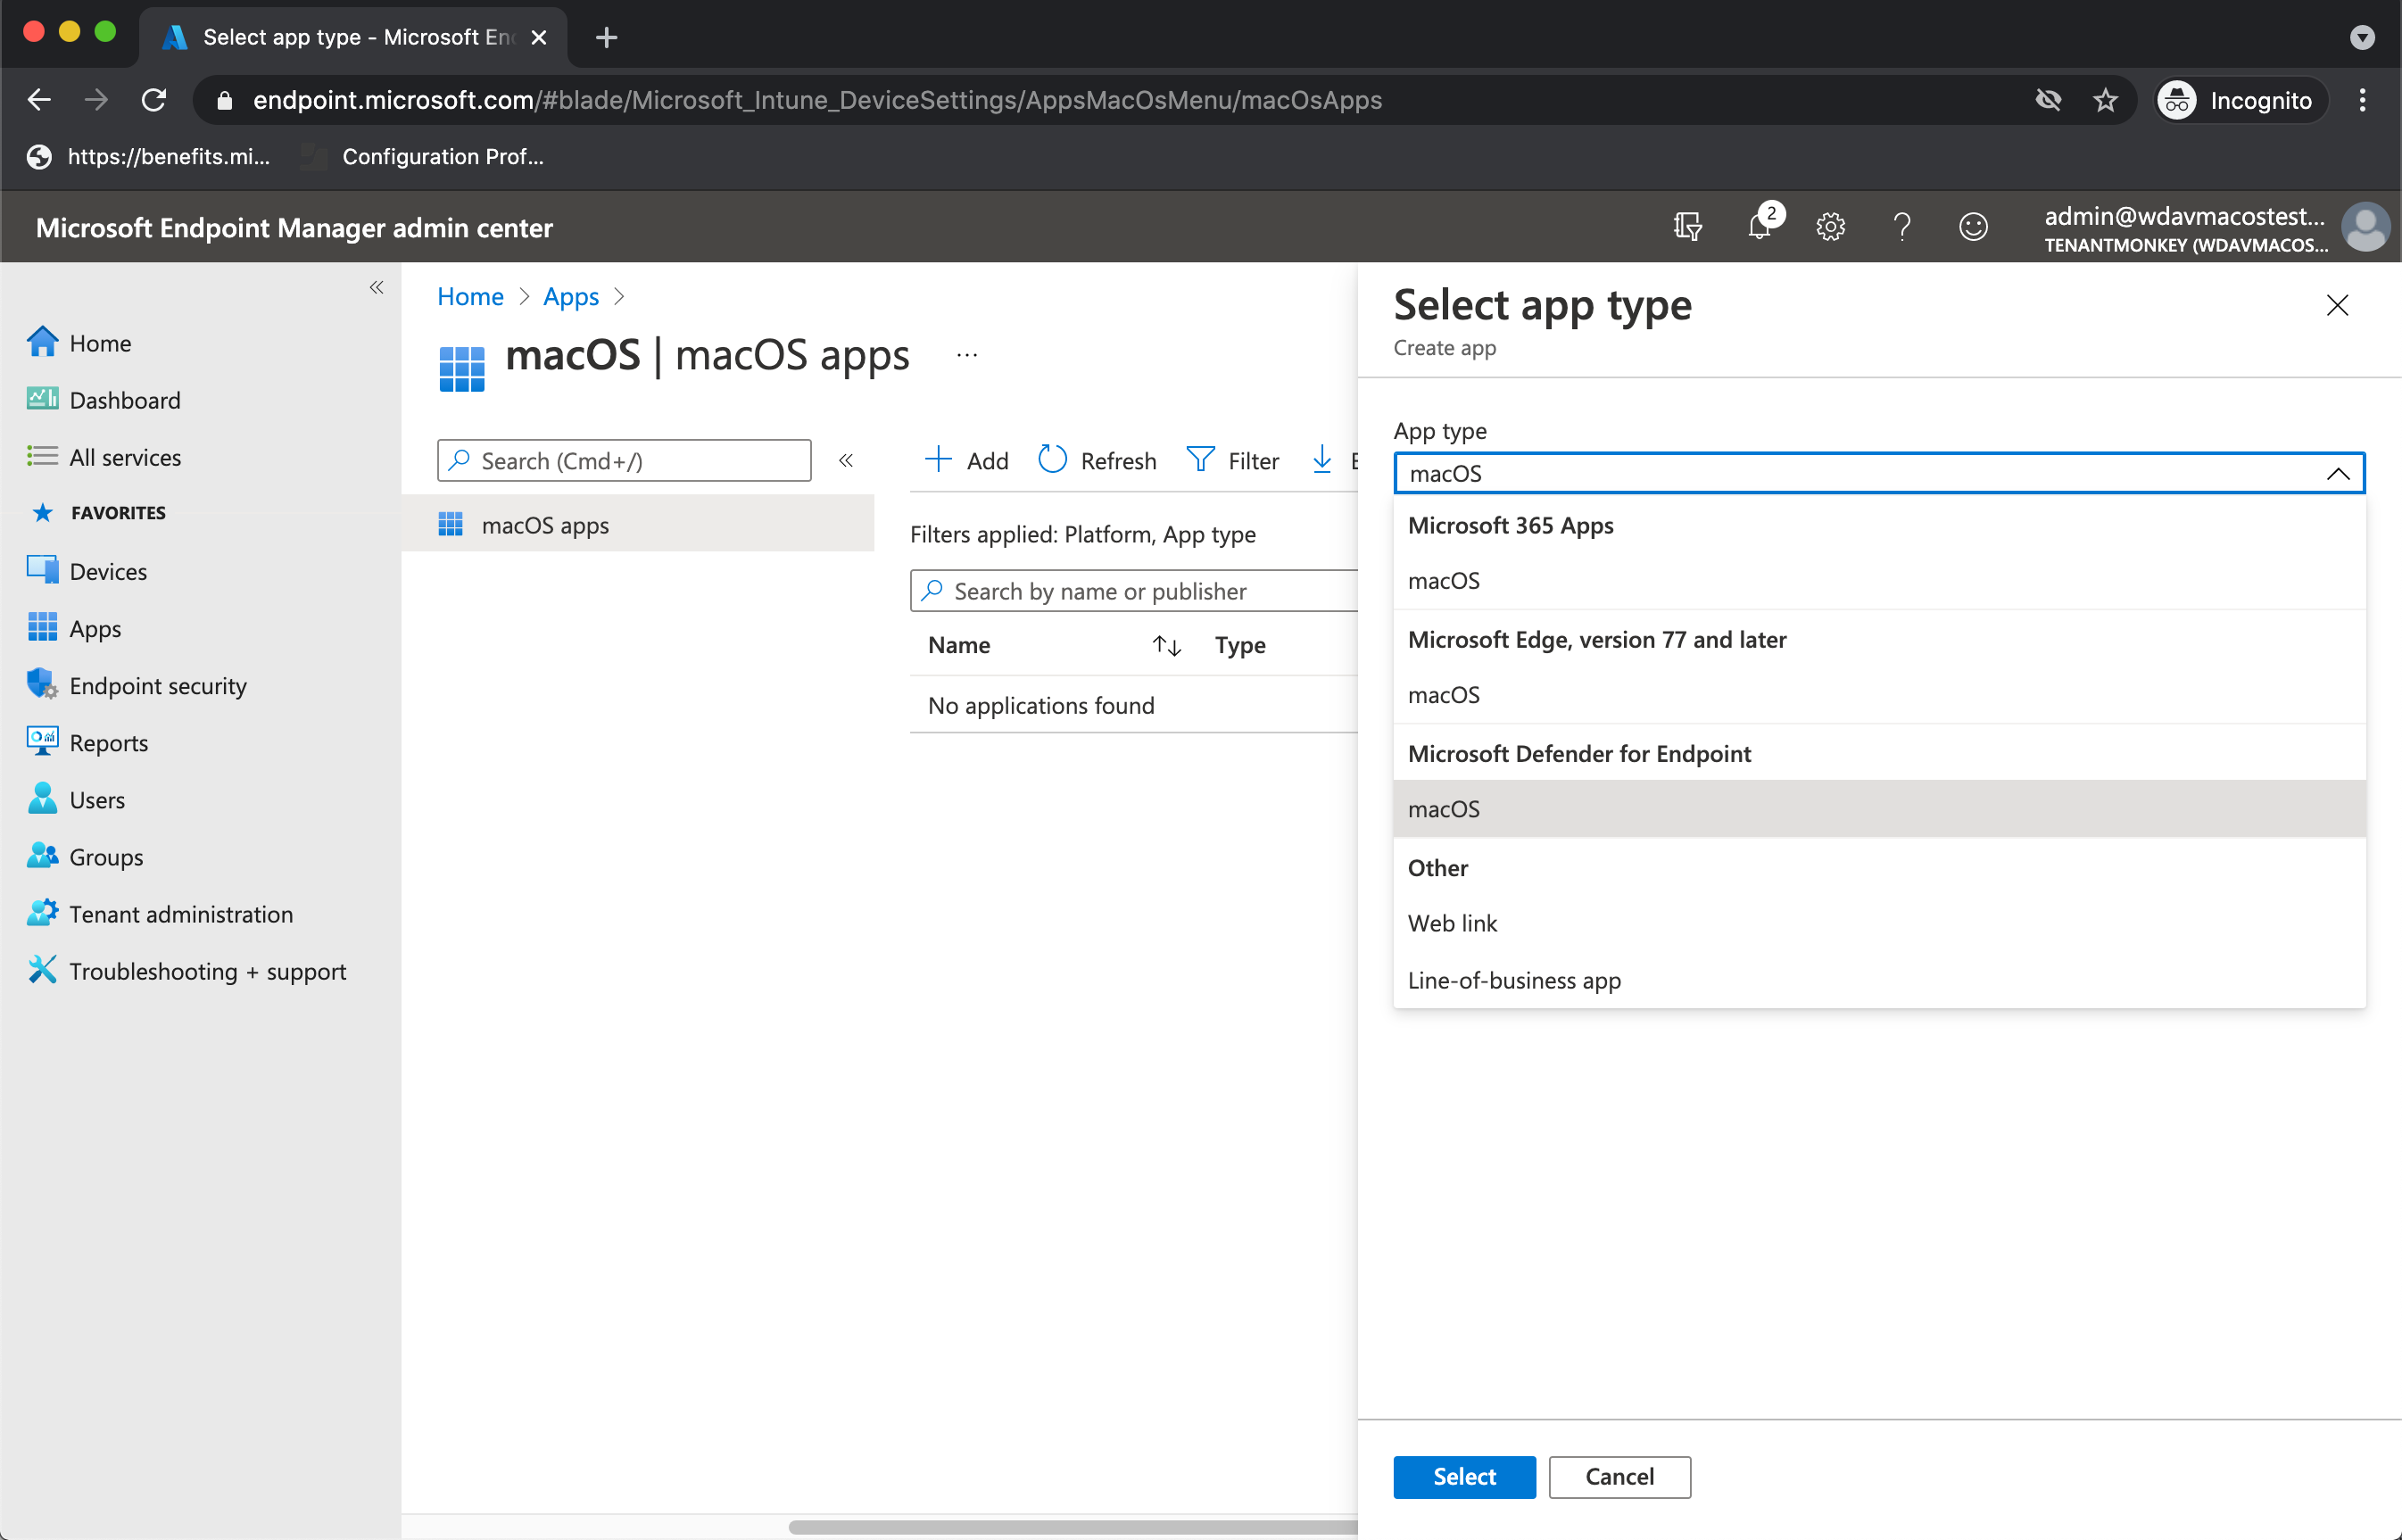Collapse the App type dropdown

point(2337,473)
